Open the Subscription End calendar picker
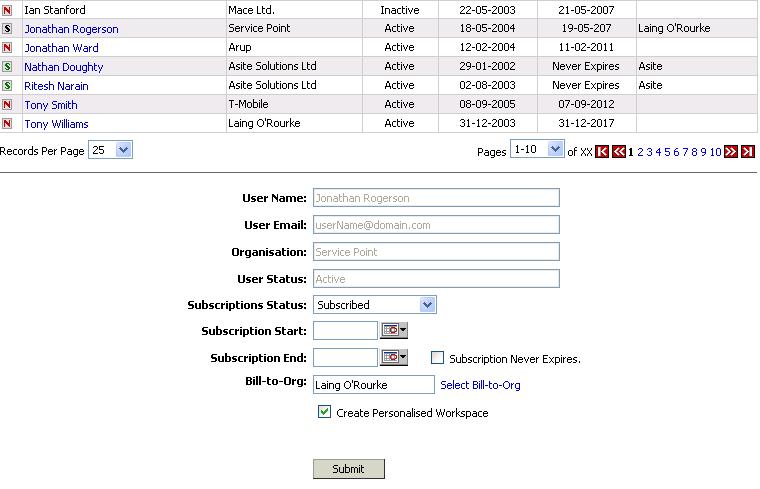 tap(394, 358)
